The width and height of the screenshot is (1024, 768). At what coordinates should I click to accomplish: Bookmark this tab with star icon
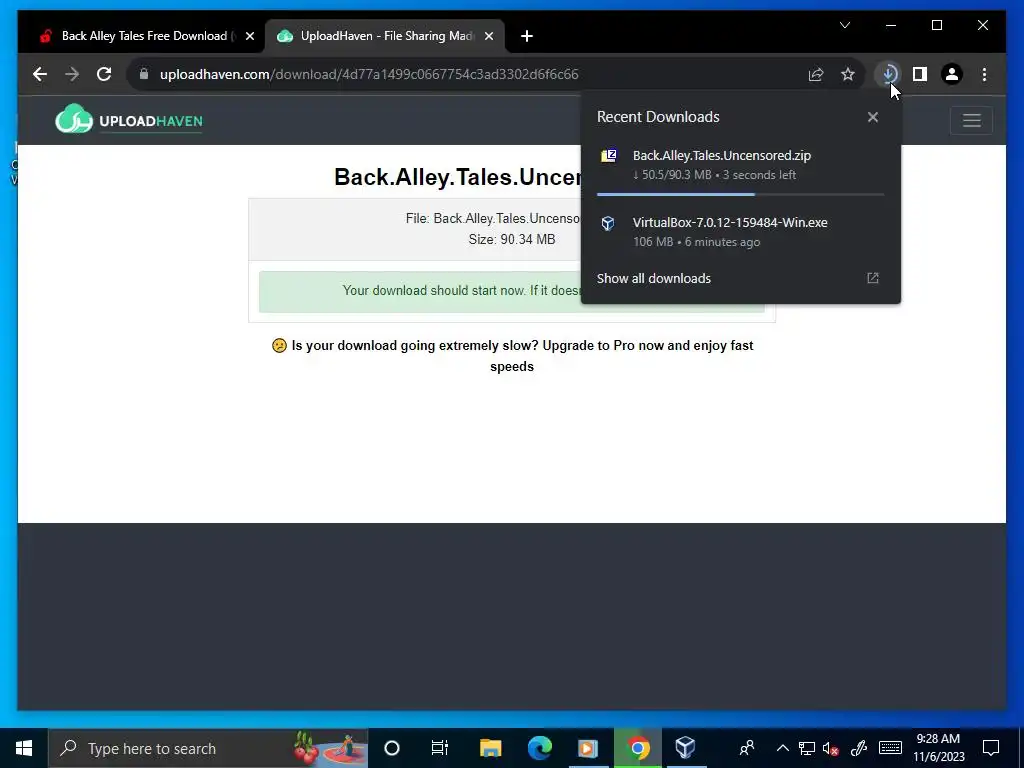(x=848, y=74)
